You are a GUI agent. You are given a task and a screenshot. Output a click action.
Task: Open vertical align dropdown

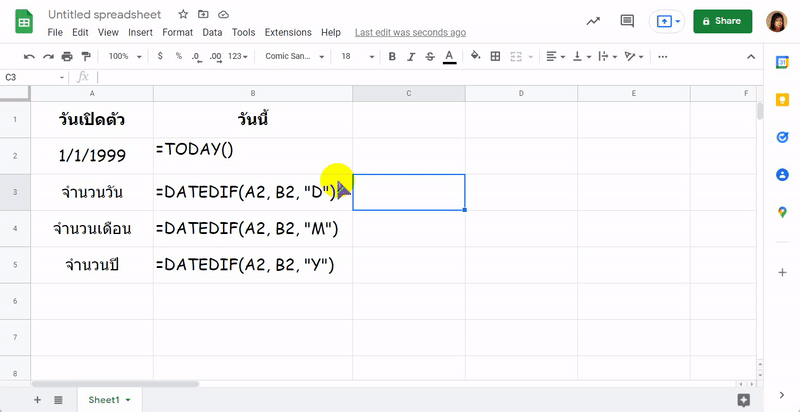coord(582,57)
